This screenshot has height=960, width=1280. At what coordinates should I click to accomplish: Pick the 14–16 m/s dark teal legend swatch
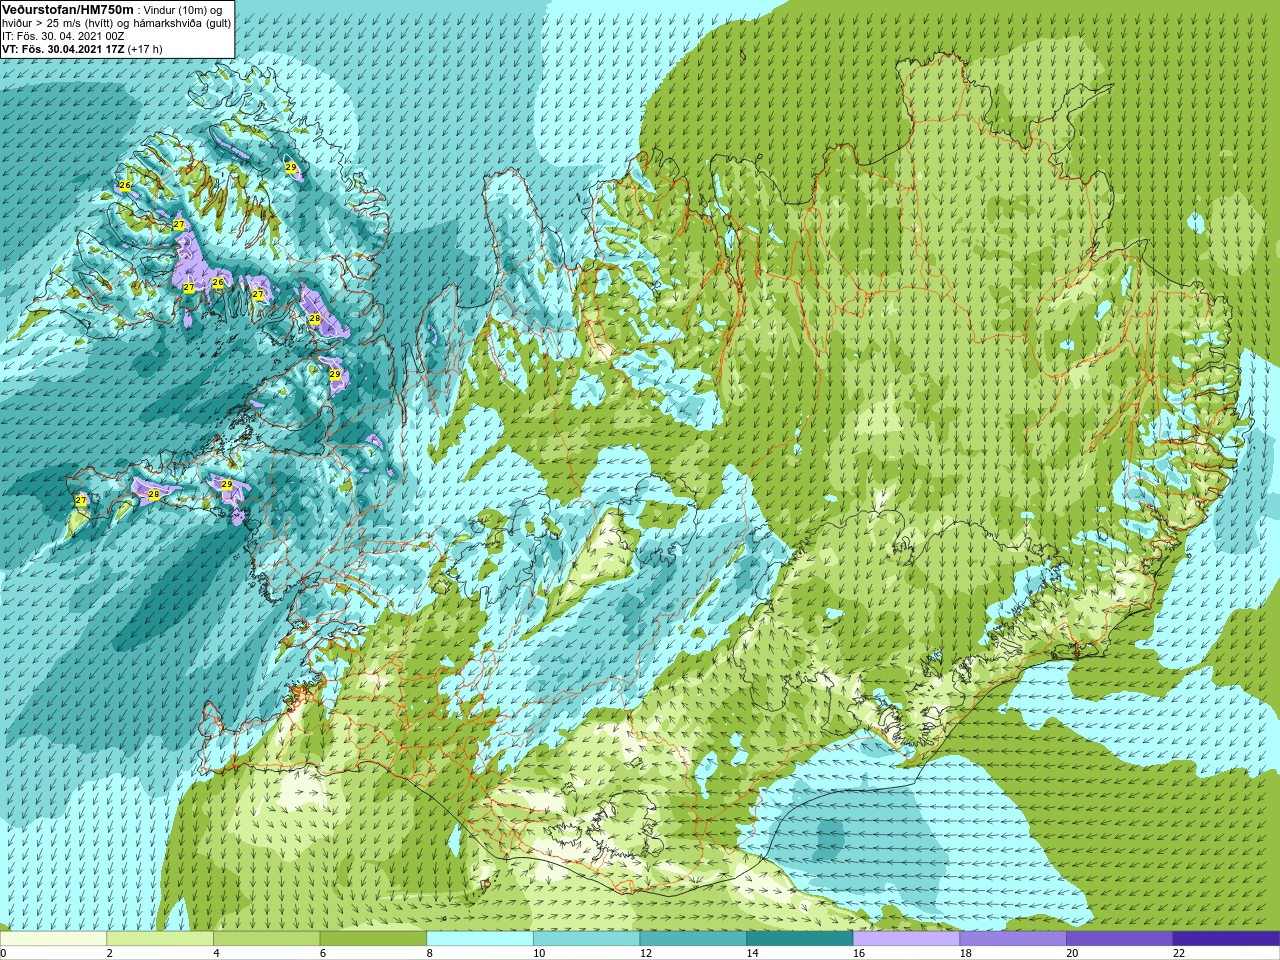click(x=800, y=939)
